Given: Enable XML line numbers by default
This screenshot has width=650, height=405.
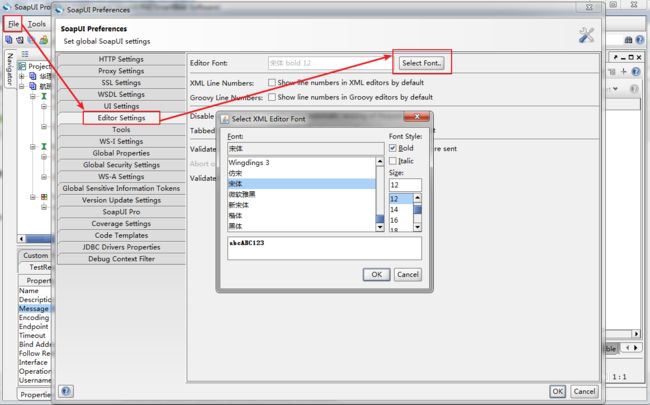Looking at the screenshot, I should pyautogui.click(x=272, y=82).
